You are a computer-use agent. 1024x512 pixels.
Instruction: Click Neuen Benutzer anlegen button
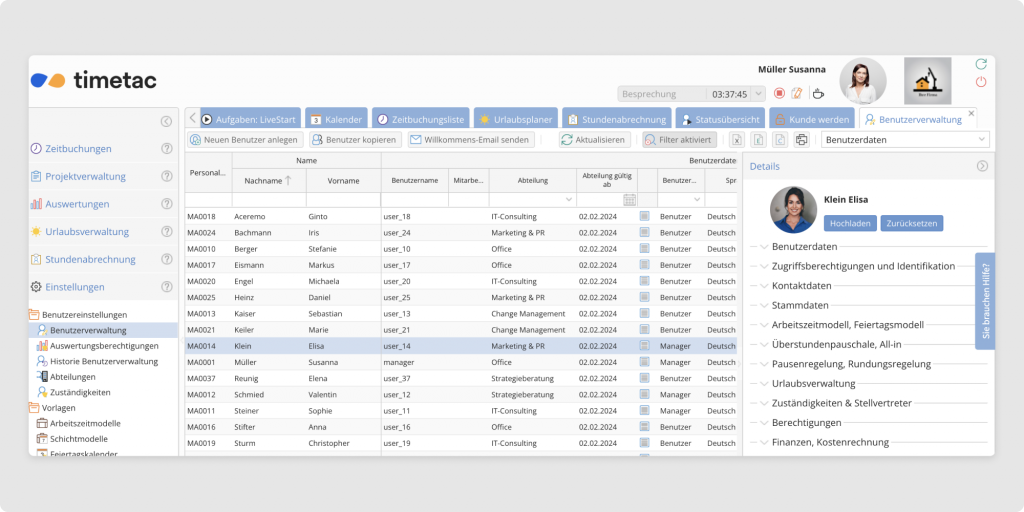click(x=243, y=140)
